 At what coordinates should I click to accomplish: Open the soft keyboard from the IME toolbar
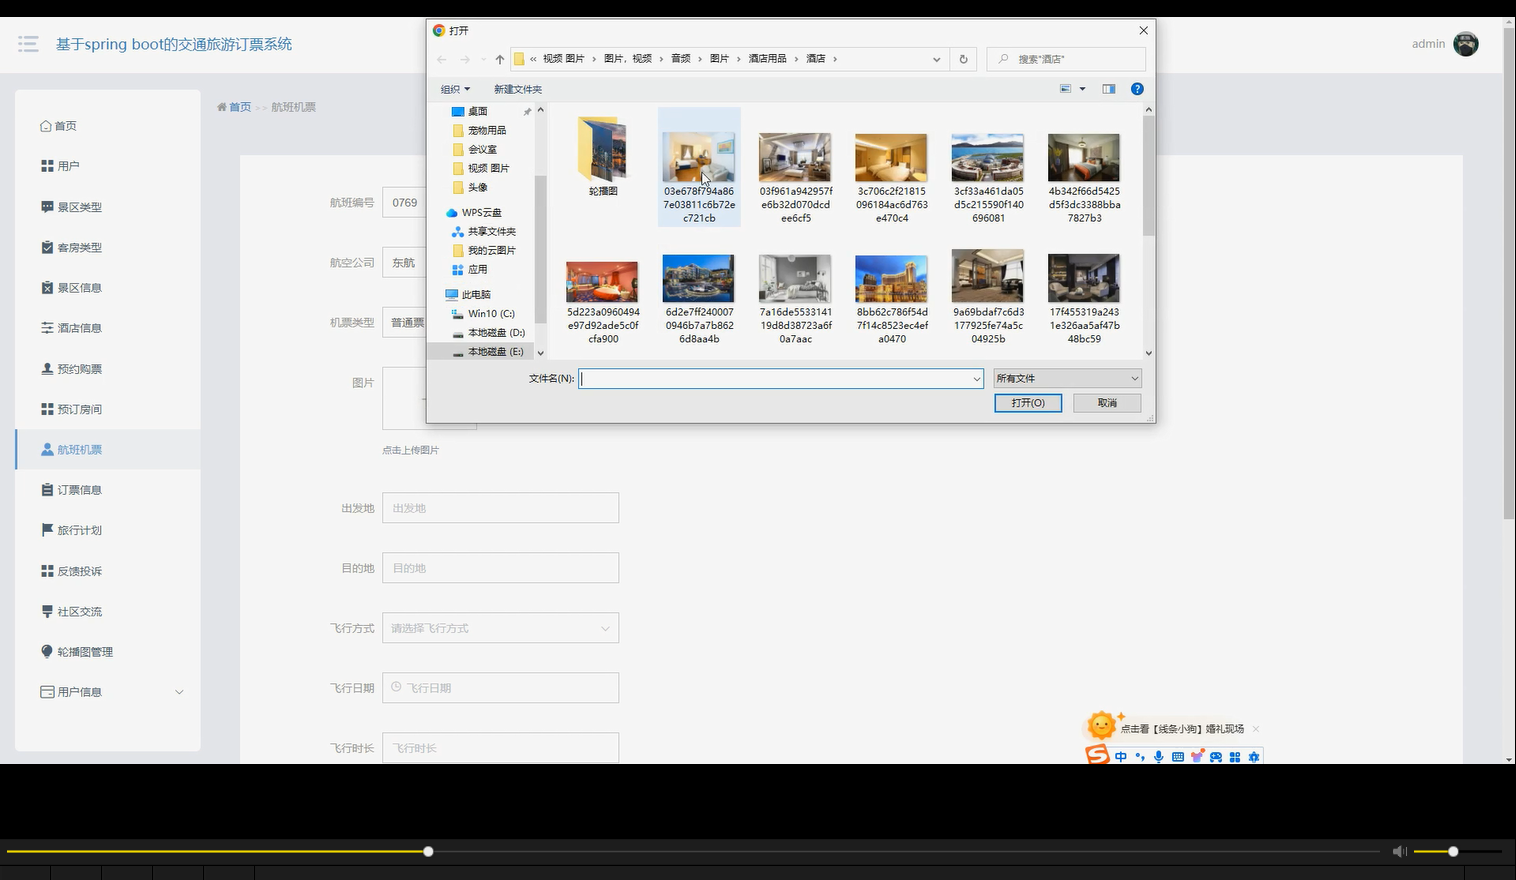[1178, 757]
